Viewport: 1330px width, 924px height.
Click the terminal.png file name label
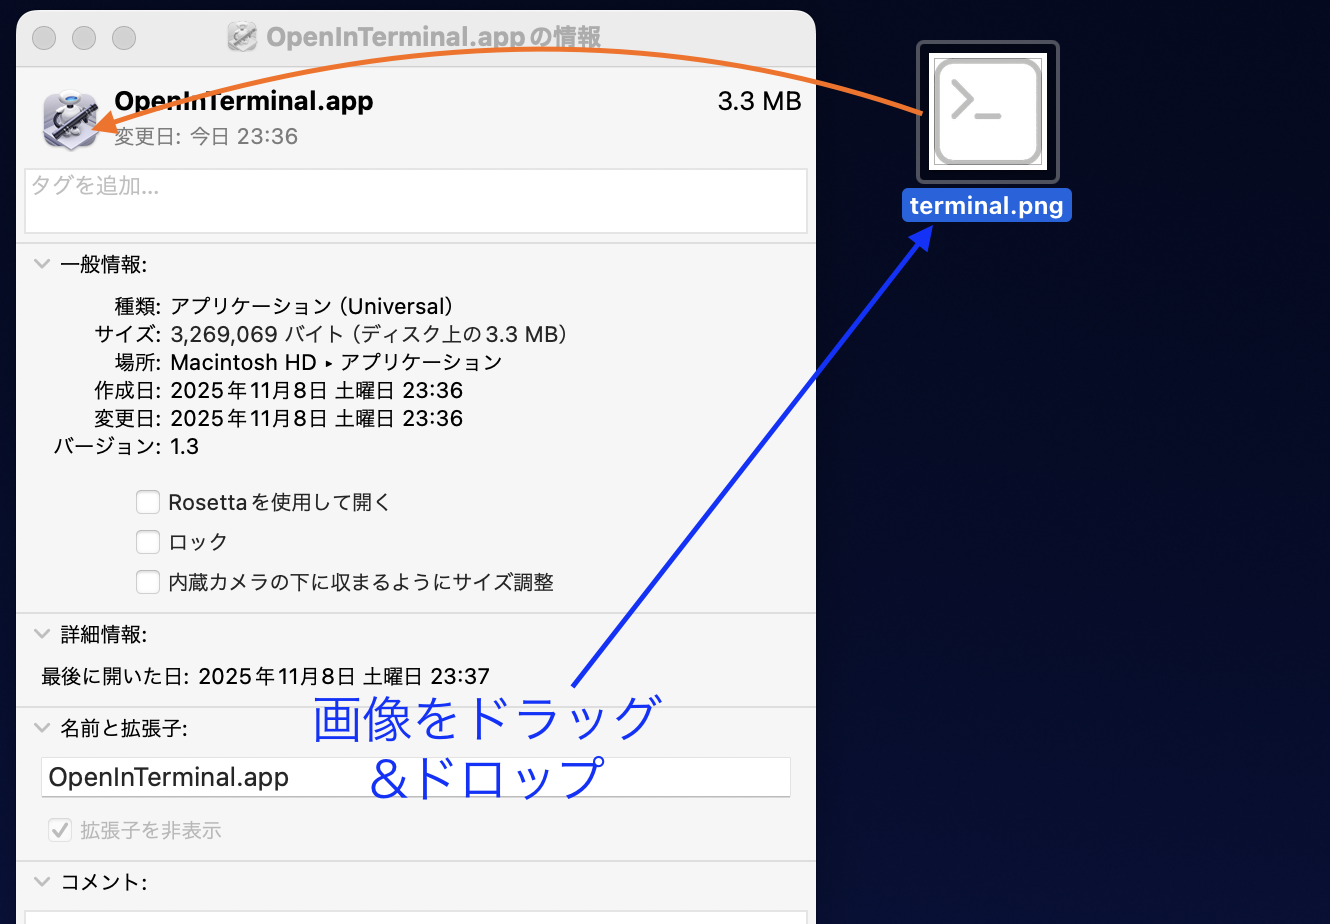[986, 206]
